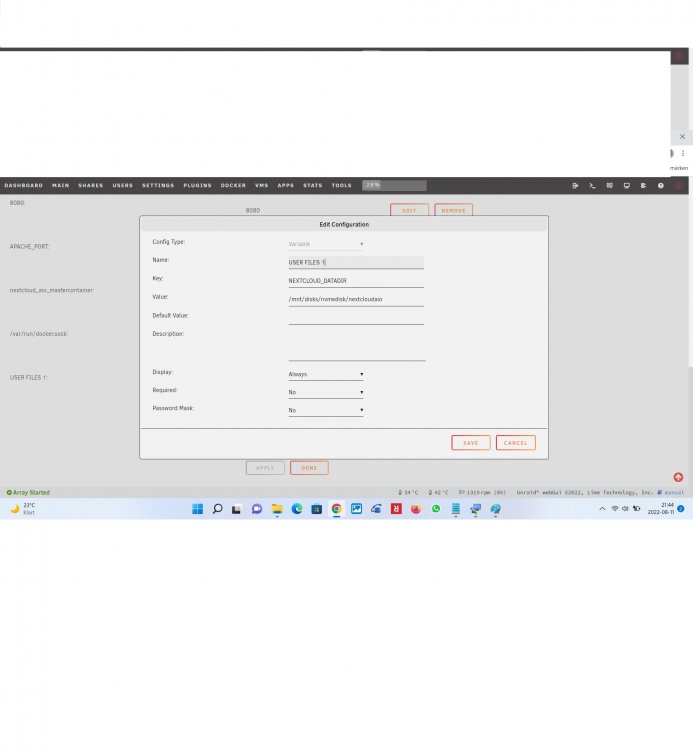The image size is (693, 750).
Task: Open Microsoft Store from the taskbar
Action: click(x=317, y=509)
